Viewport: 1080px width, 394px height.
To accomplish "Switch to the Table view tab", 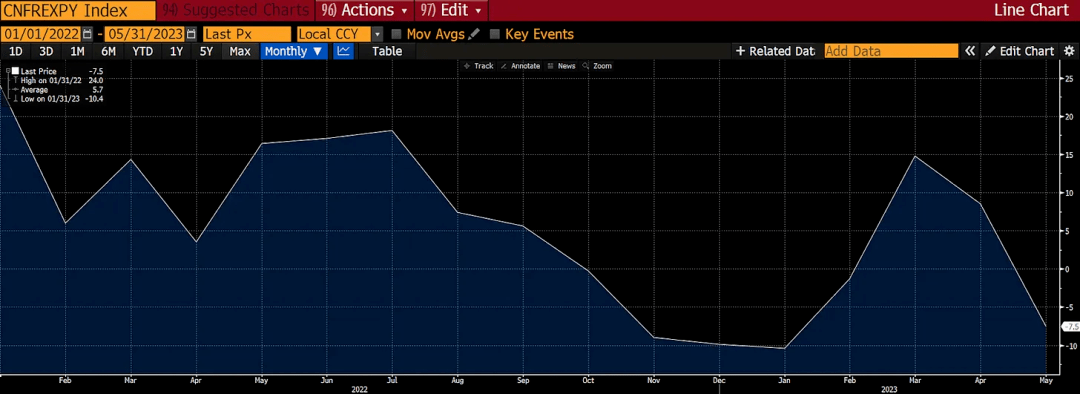I will tap(387, 51).
